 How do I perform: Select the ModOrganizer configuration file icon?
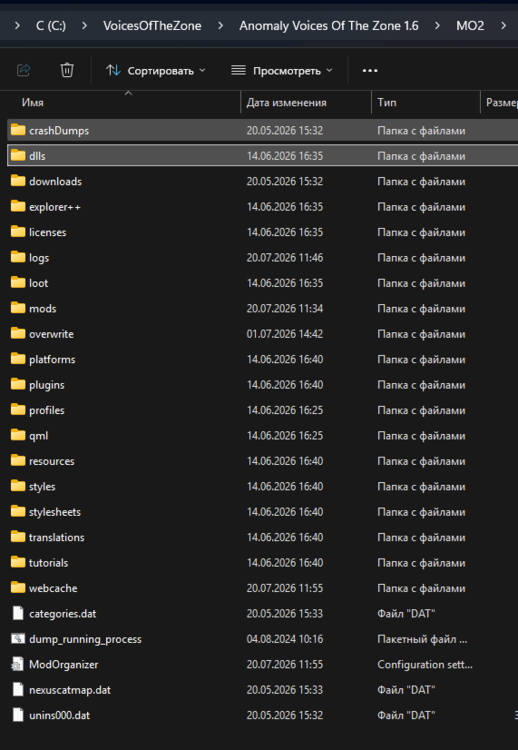(x=18, y=664)
